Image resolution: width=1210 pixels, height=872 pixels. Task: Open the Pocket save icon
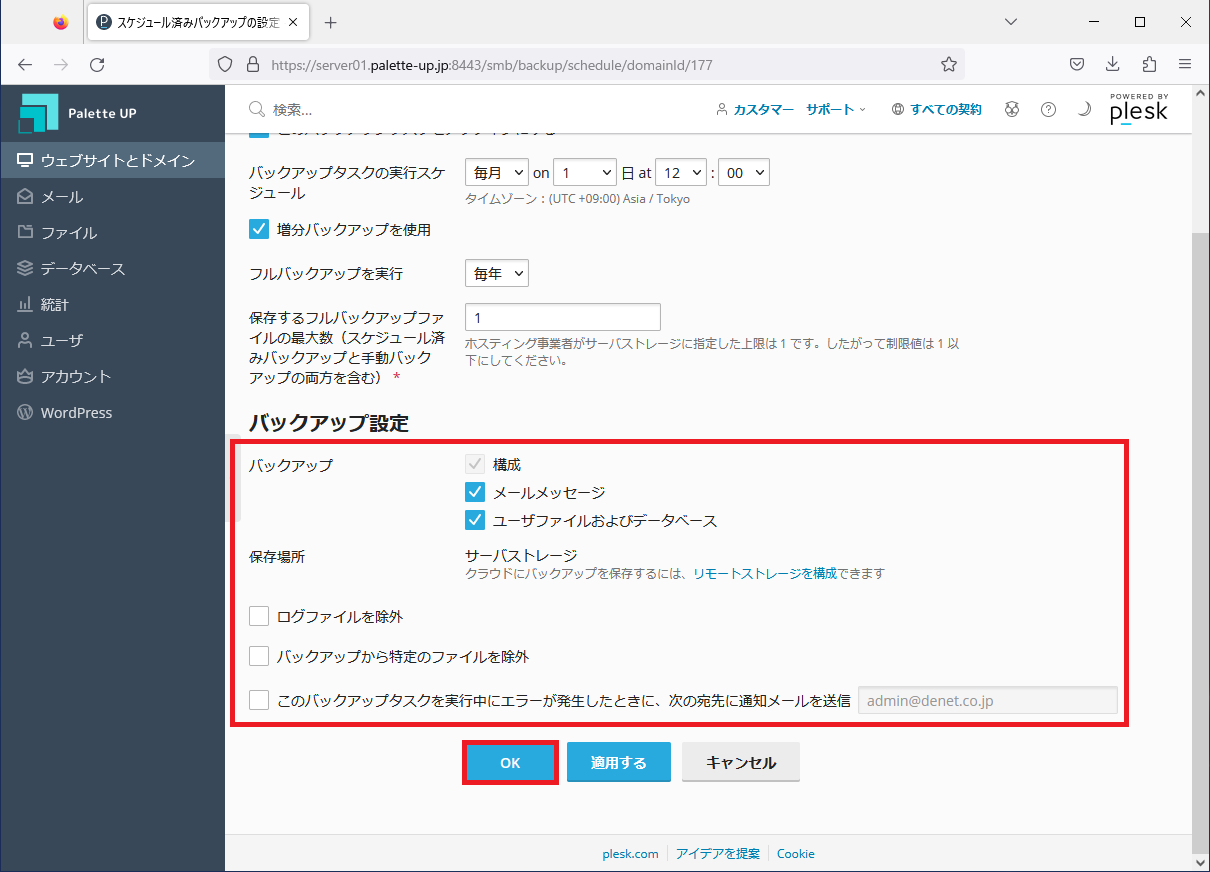click(1077, 64)
